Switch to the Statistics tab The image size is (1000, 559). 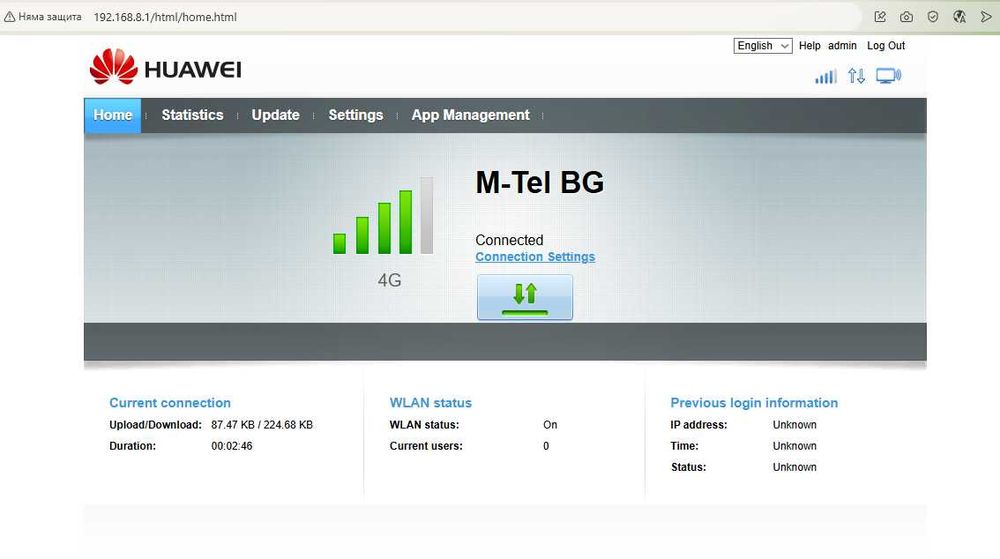coord(192,115)
